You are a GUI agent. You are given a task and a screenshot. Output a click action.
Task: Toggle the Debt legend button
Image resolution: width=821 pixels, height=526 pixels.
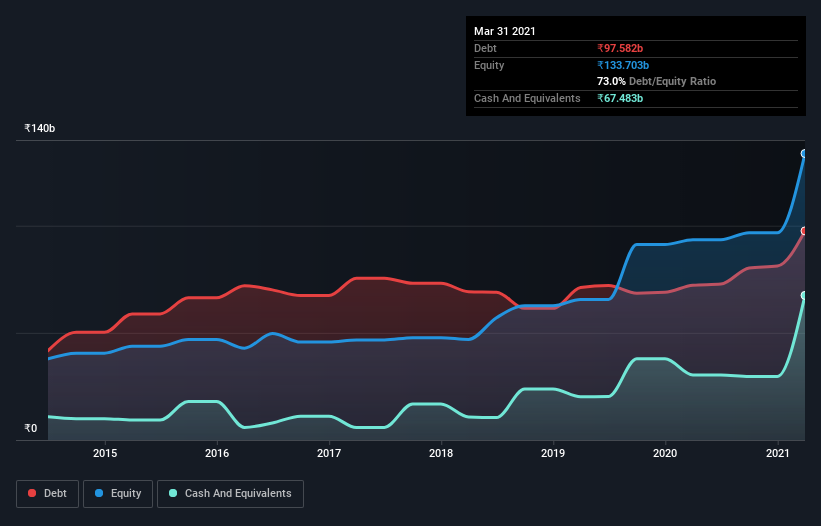click(48, 494)
